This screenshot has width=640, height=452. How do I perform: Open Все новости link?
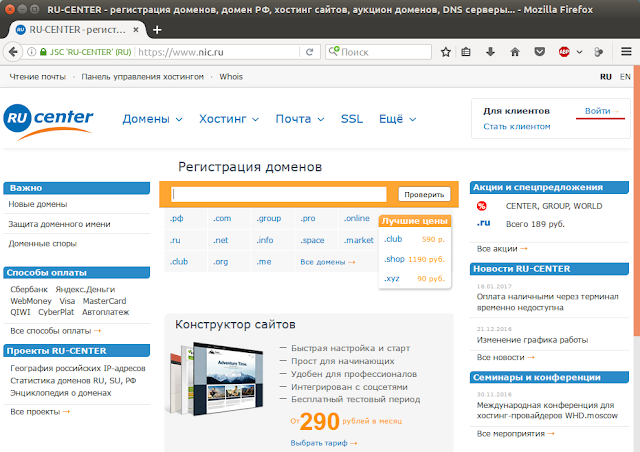505,357
